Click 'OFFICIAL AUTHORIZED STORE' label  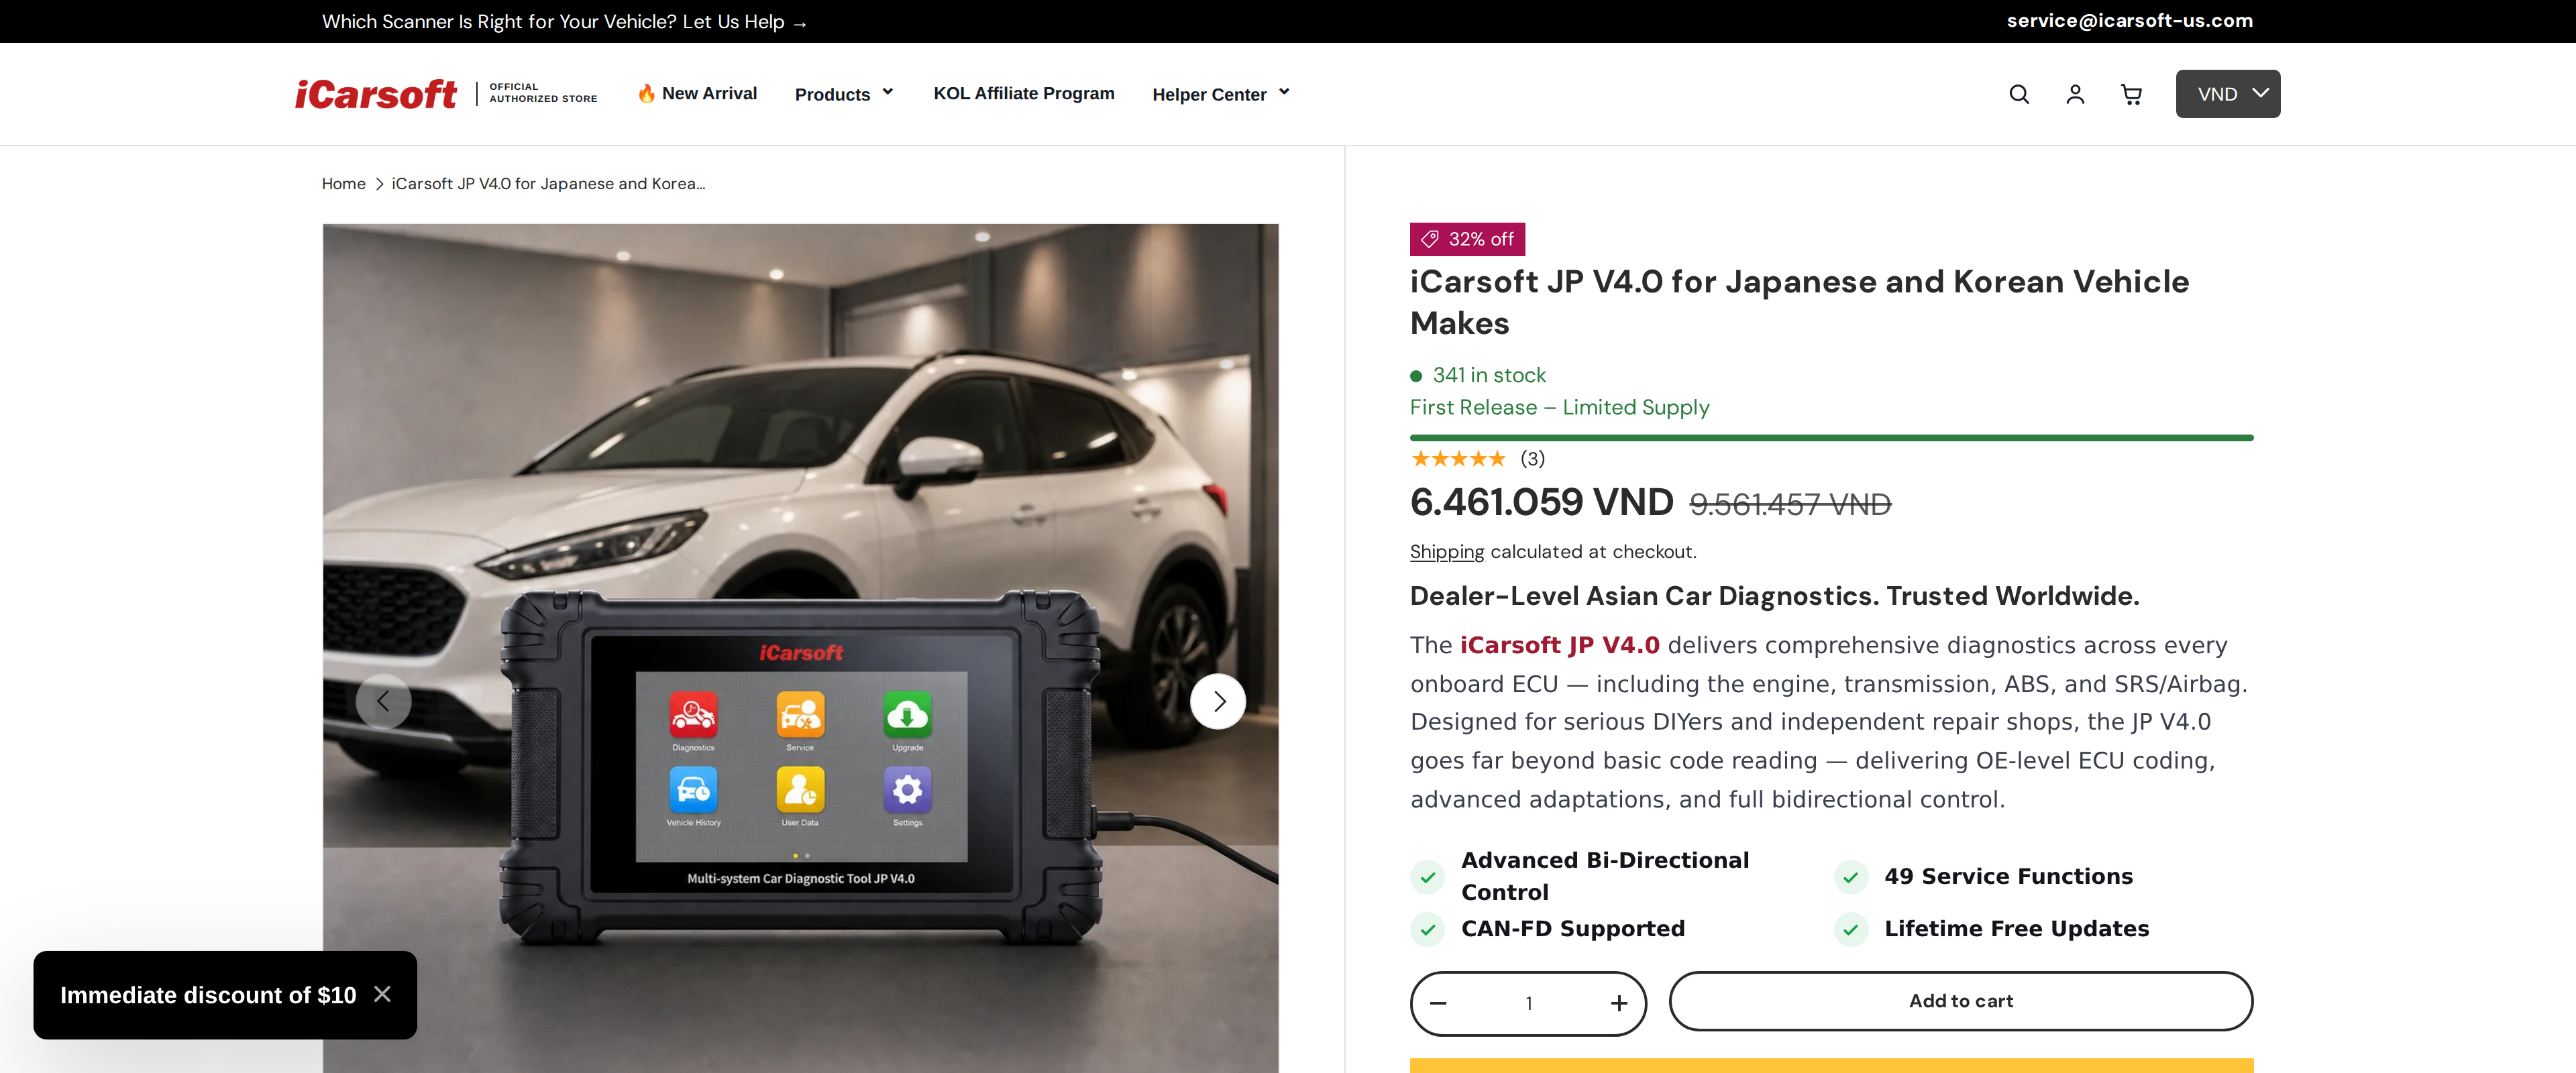click(x=542, y=93)
